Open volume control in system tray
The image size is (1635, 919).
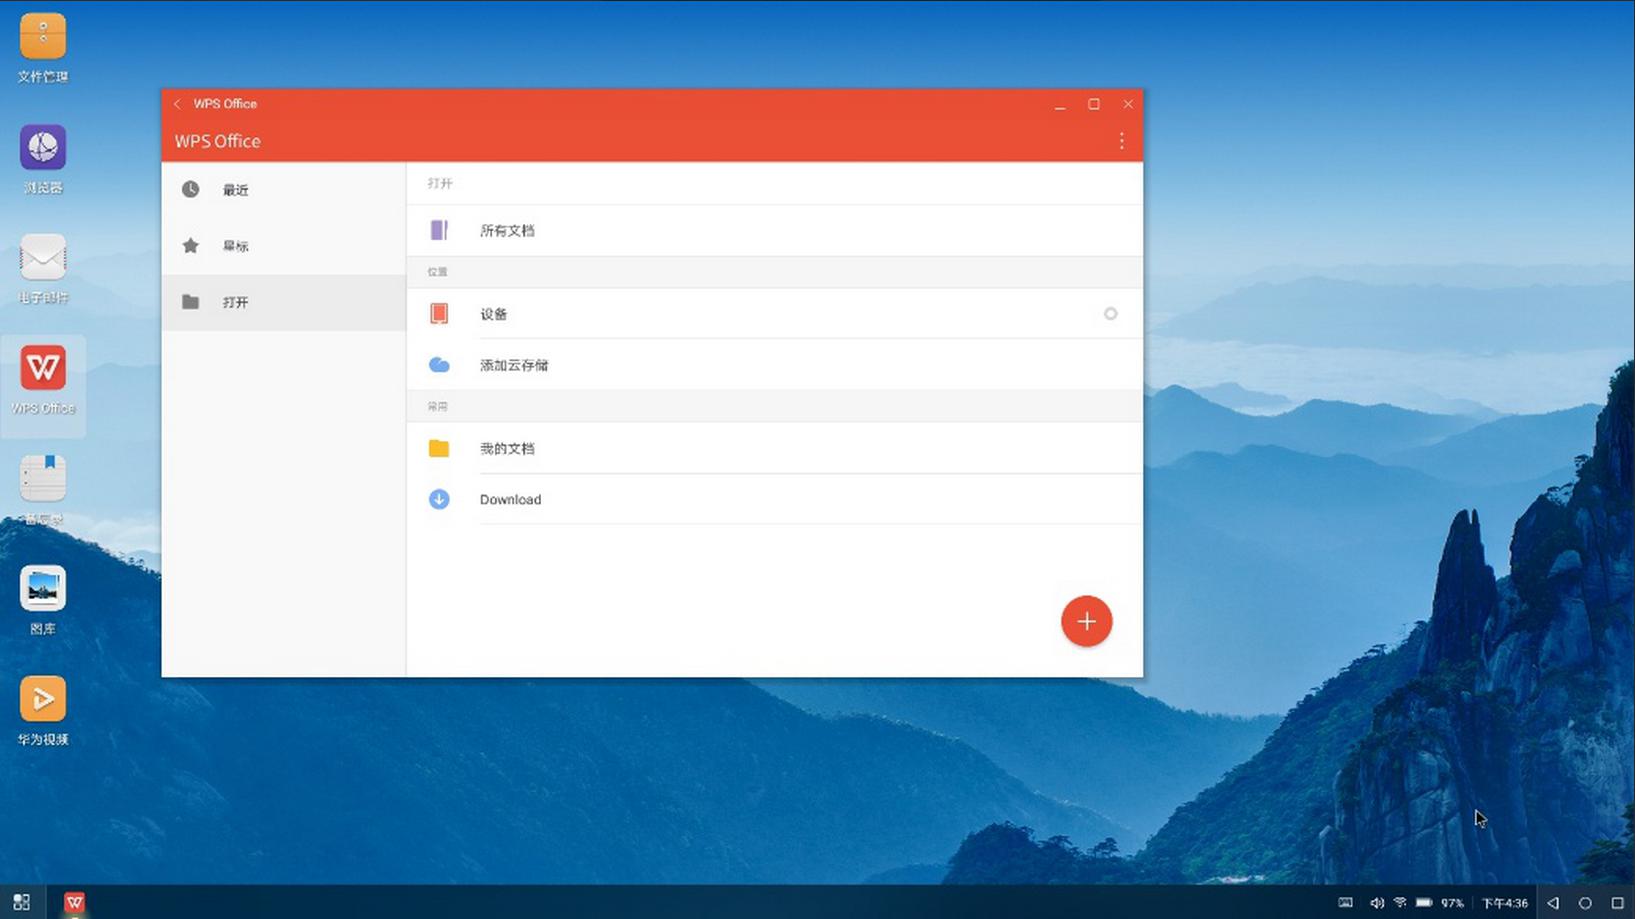1377,903
